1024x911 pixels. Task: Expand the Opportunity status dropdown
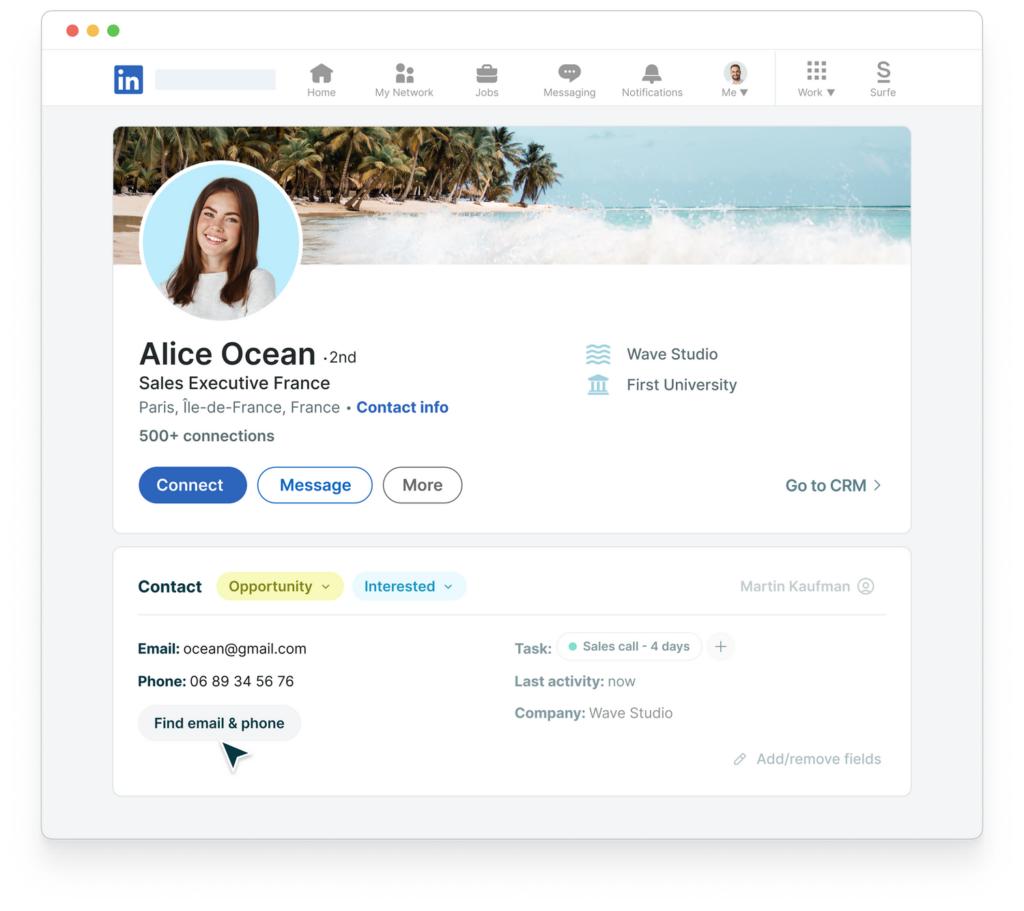tap(279, 586)
